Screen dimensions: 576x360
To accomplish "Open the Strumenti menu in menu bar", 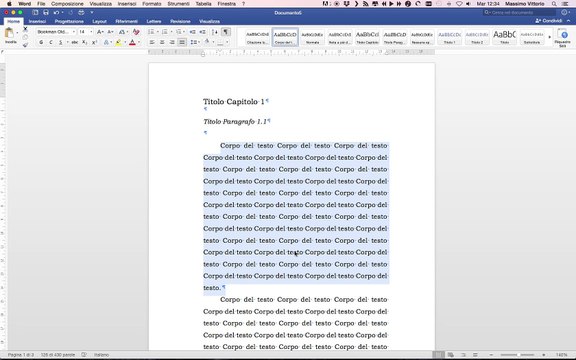I will (x=179, y=4).
